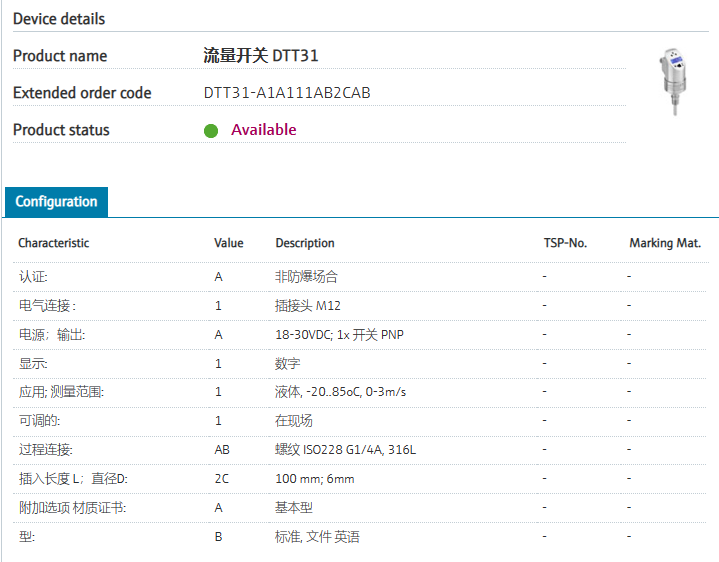The height and width of the screenshot is (562, 719).
Task: Click the Value column header
Action: click(x=228, y=243)
